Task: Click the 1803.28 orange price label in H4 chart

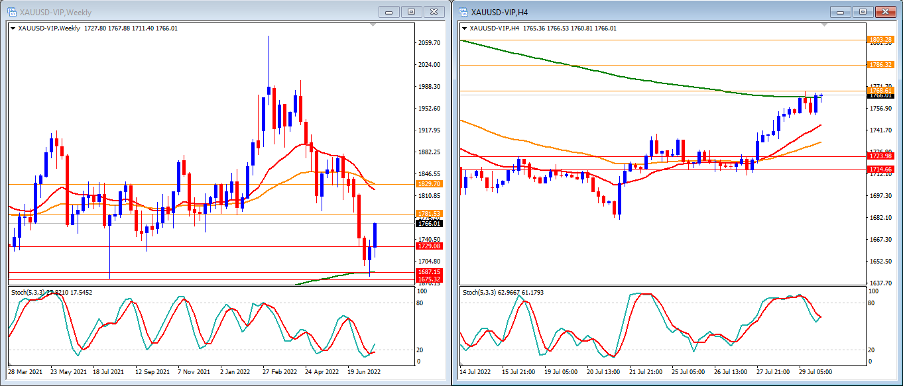Action: [x=882, y=40]
